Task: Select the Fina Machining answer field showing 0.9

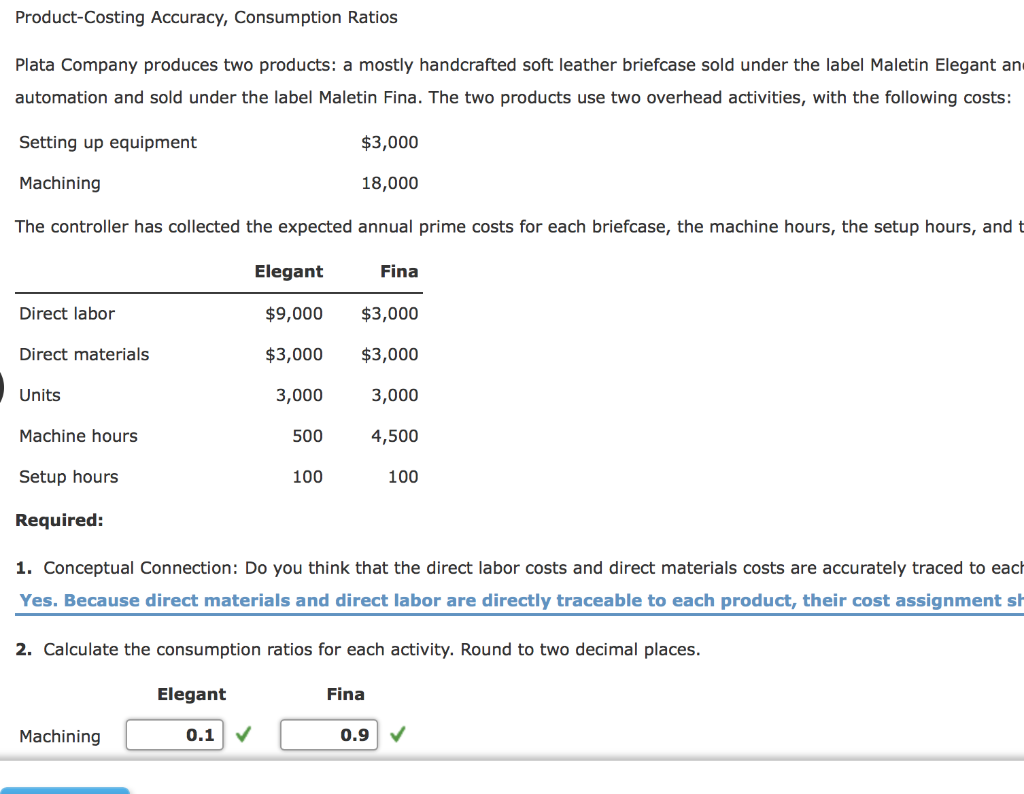Action: [x=329, y=734]
